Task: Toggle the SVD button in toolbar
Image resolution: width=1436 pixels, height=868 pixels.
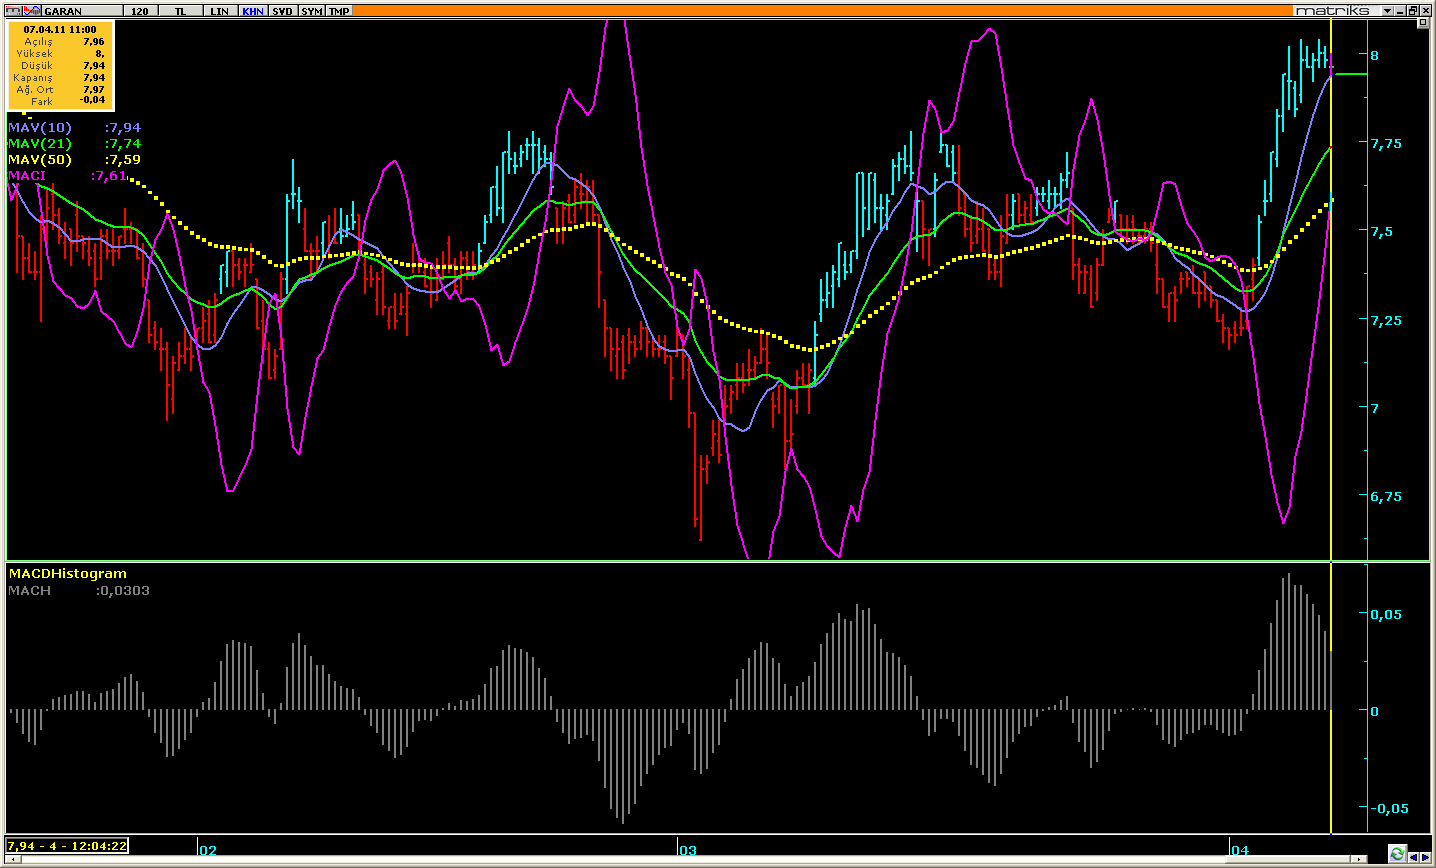Action: pyautogui.click(x=283, y=11)
